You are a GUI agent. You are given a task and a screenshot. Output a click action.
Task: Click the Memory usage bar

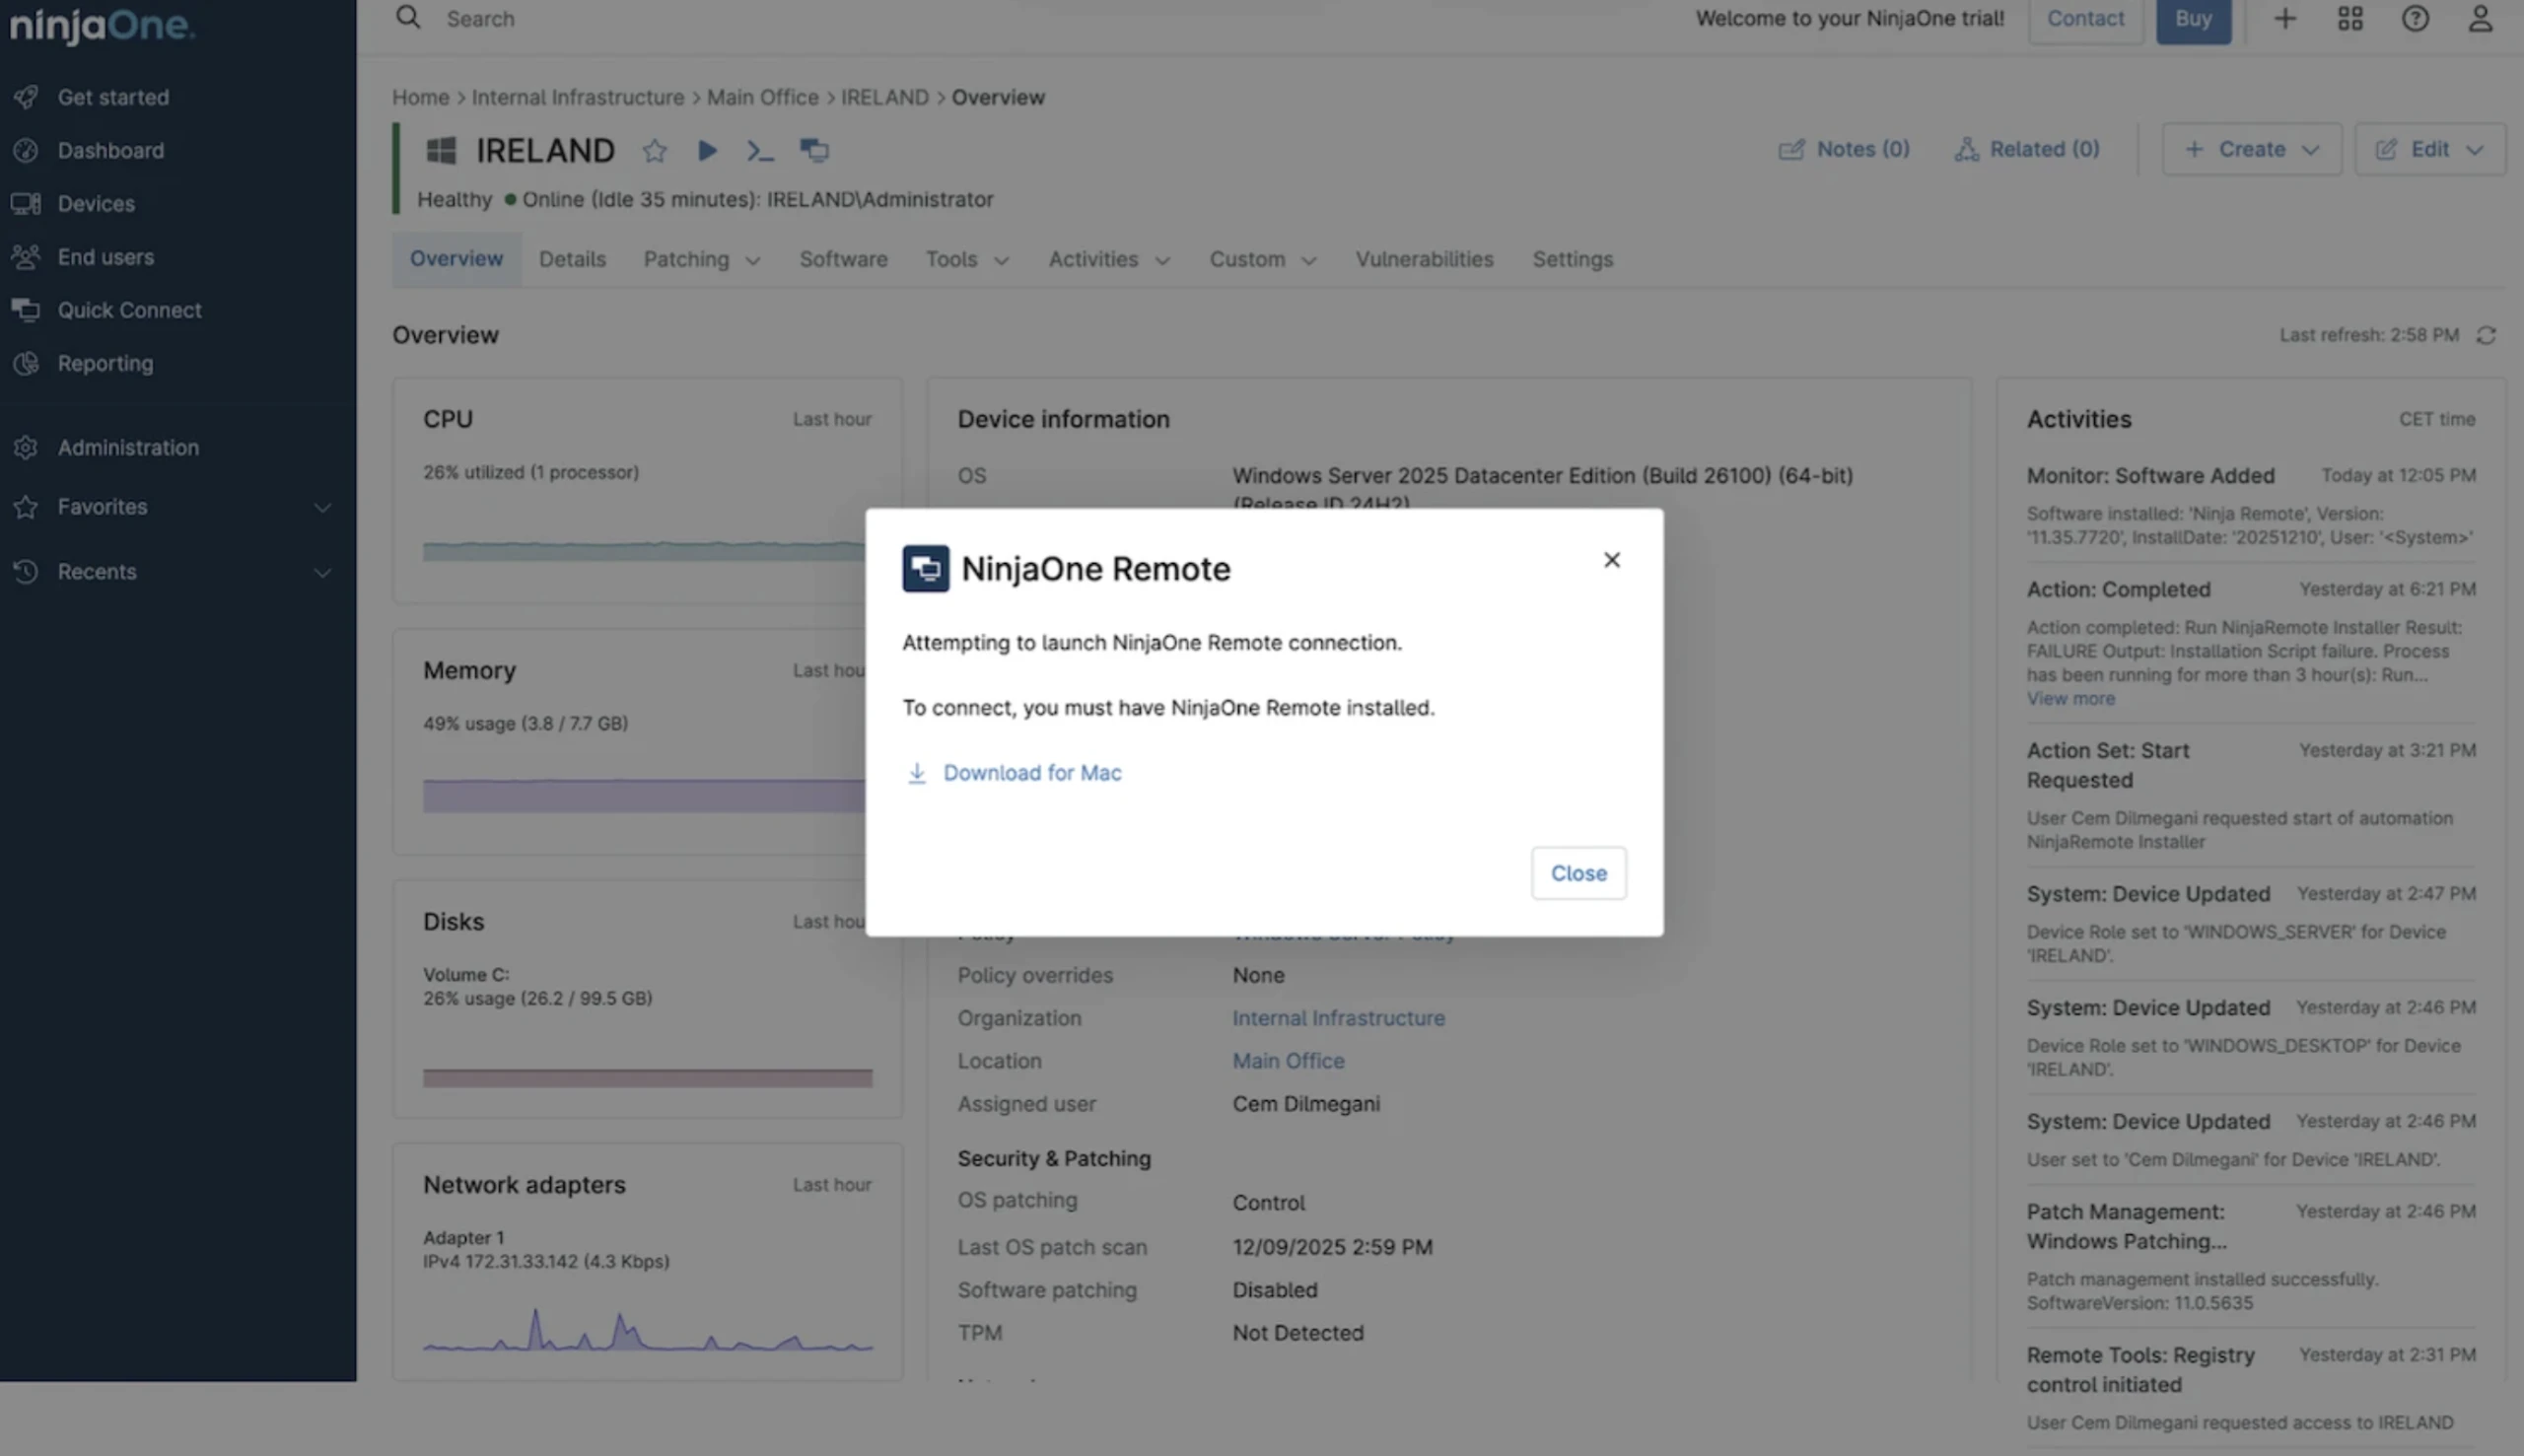coord(644,796)
